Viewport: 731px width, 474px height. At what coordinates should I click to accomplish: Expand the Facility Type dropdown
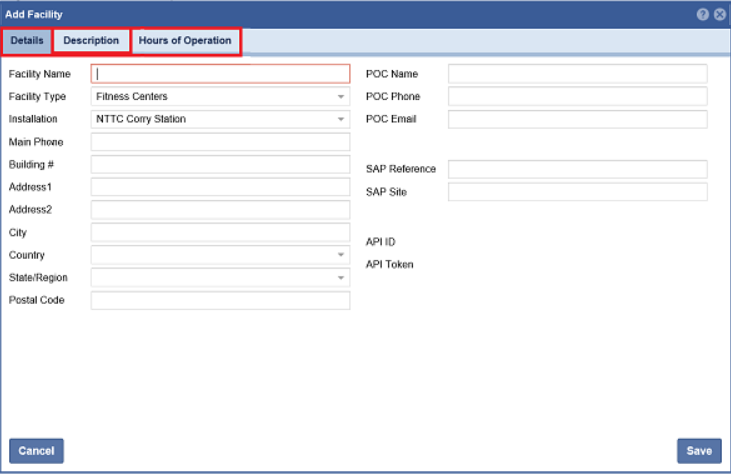tap(341, 97)
